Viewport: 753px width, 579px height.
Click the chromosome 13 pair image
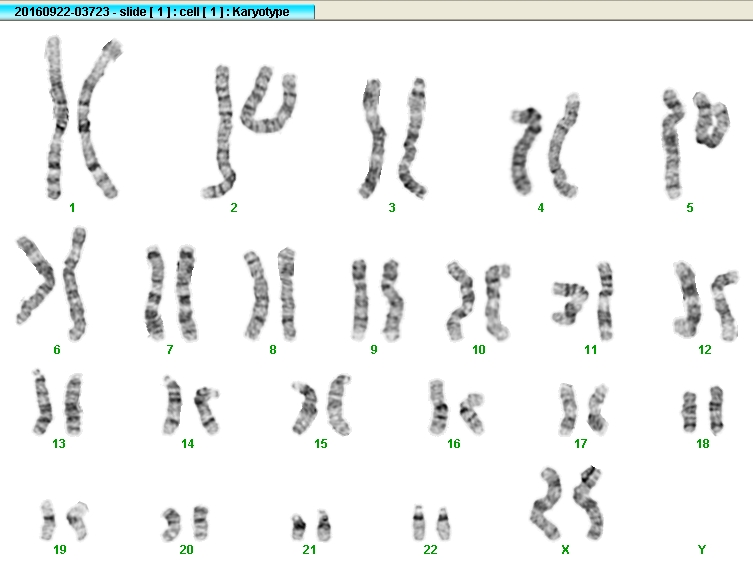point(58,402)
